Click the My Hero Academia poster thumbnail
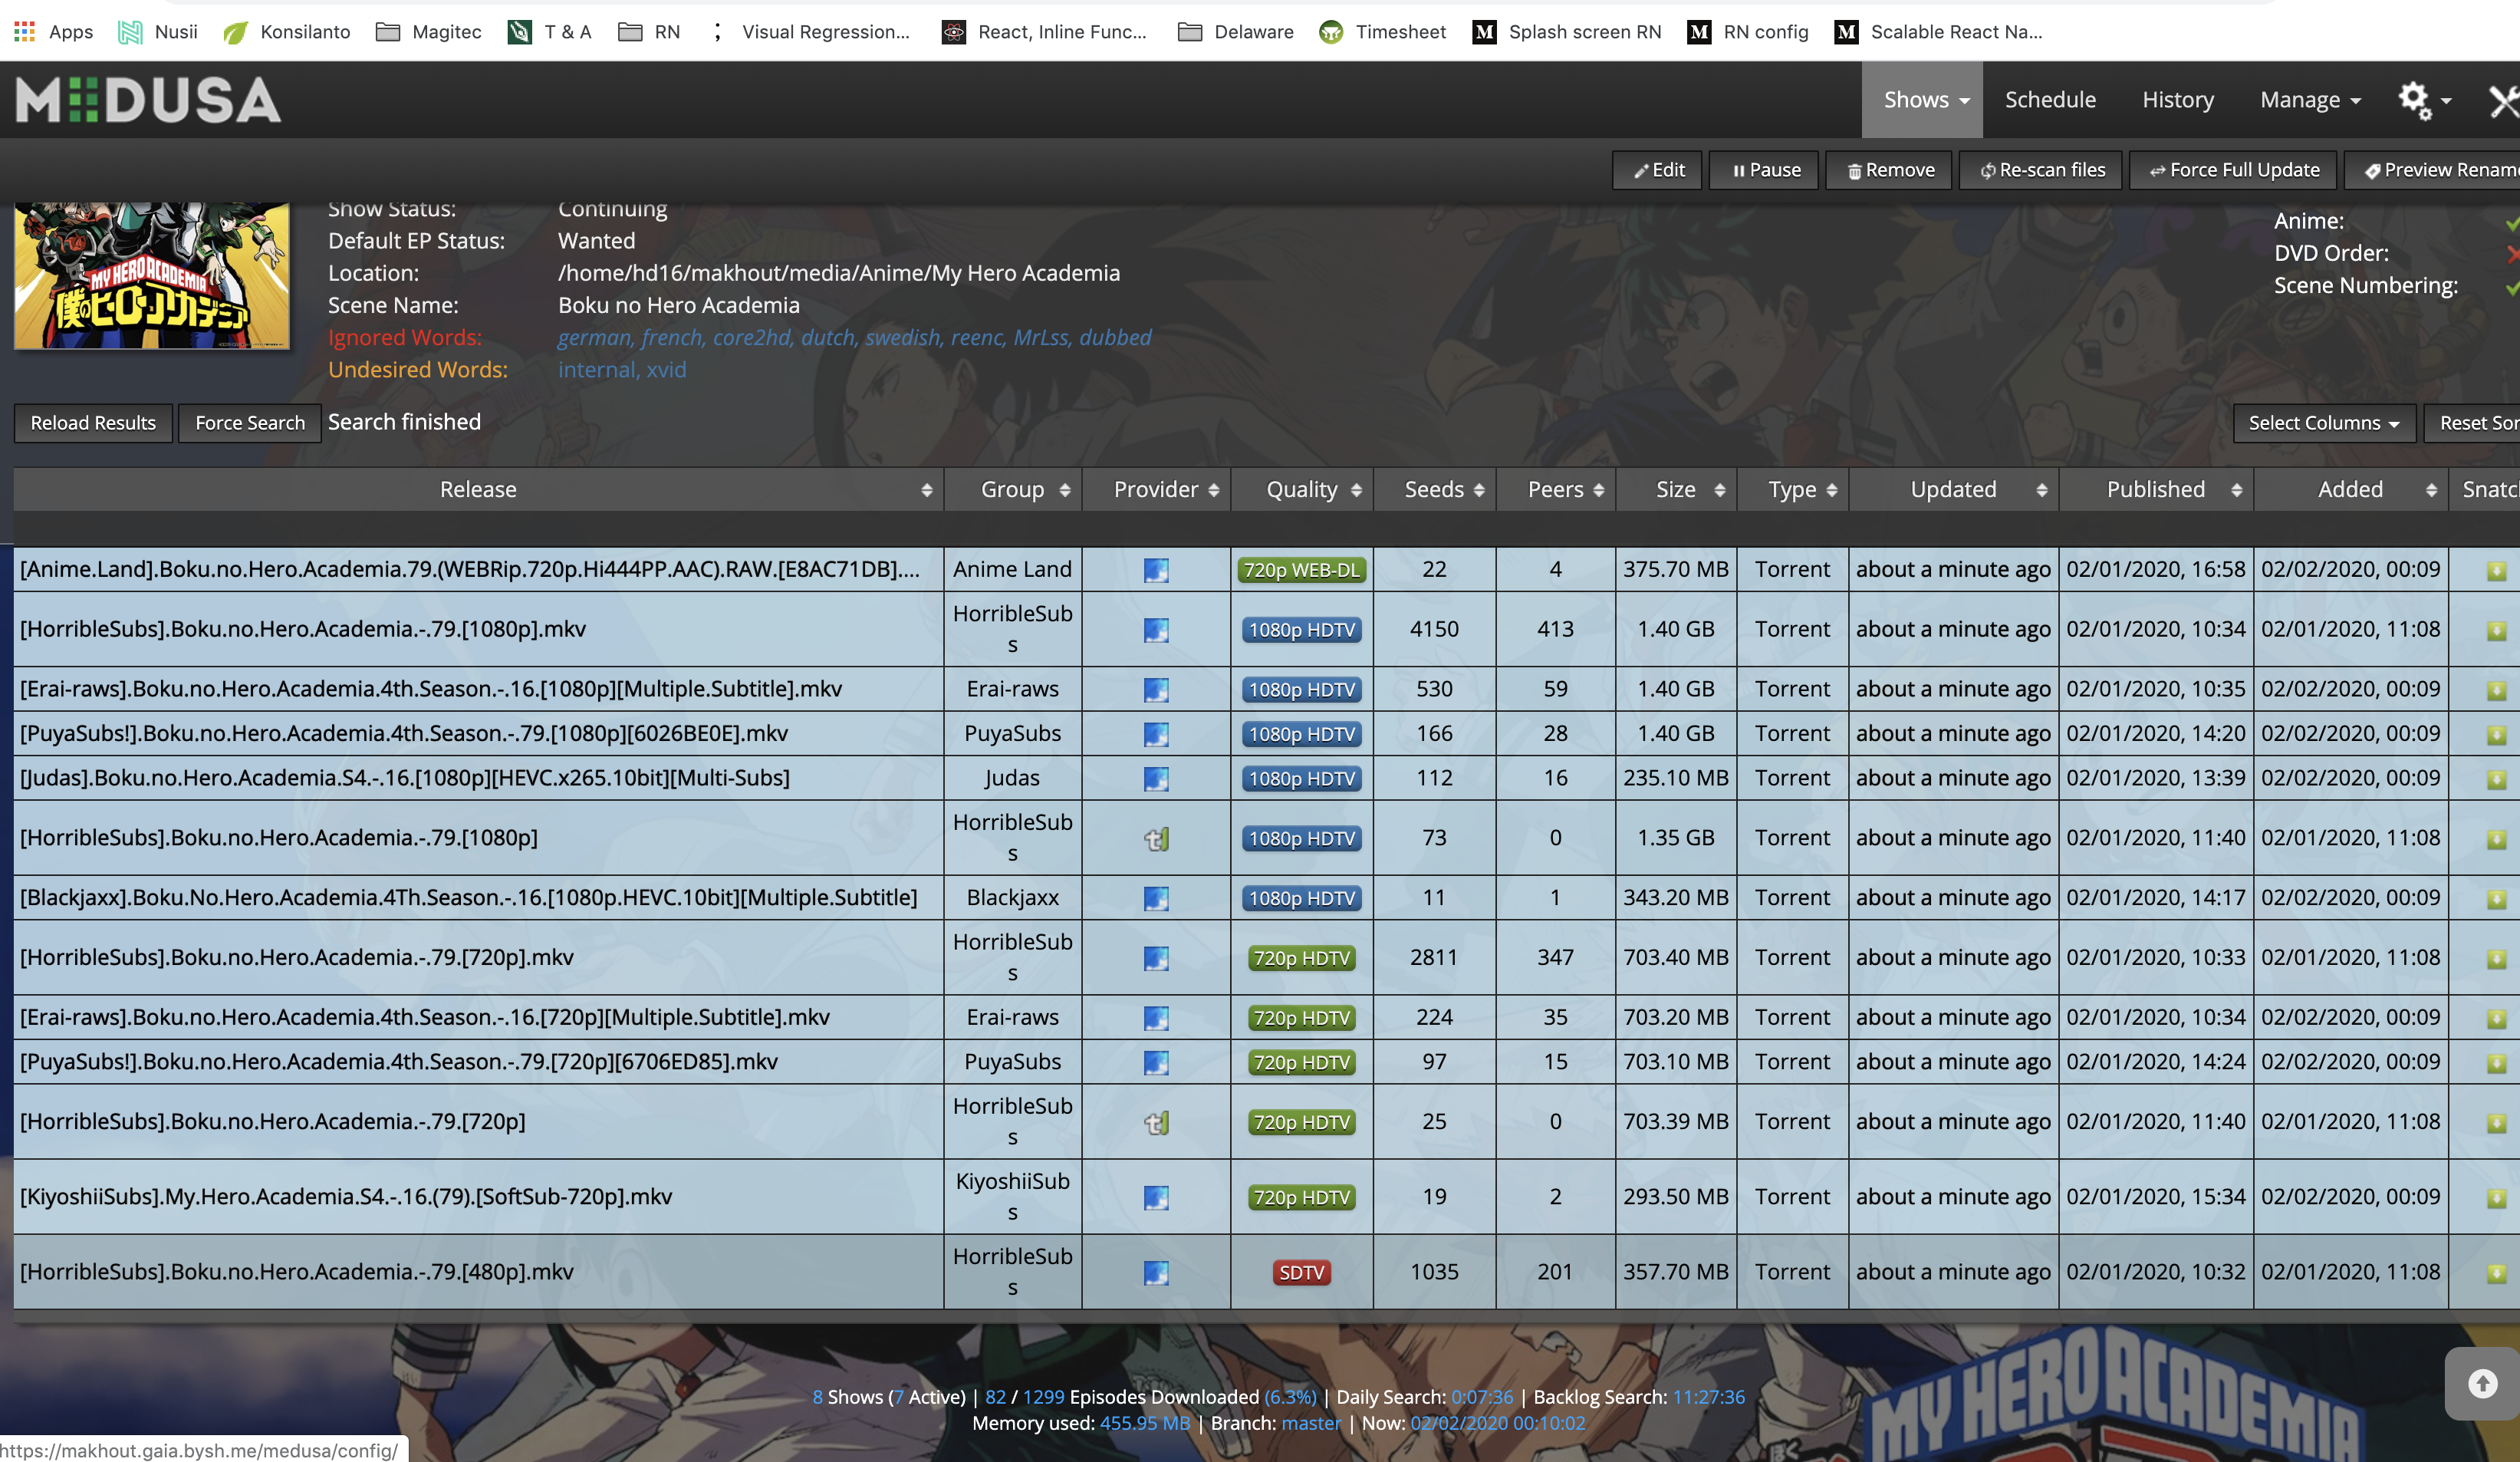 coord(152,276)
